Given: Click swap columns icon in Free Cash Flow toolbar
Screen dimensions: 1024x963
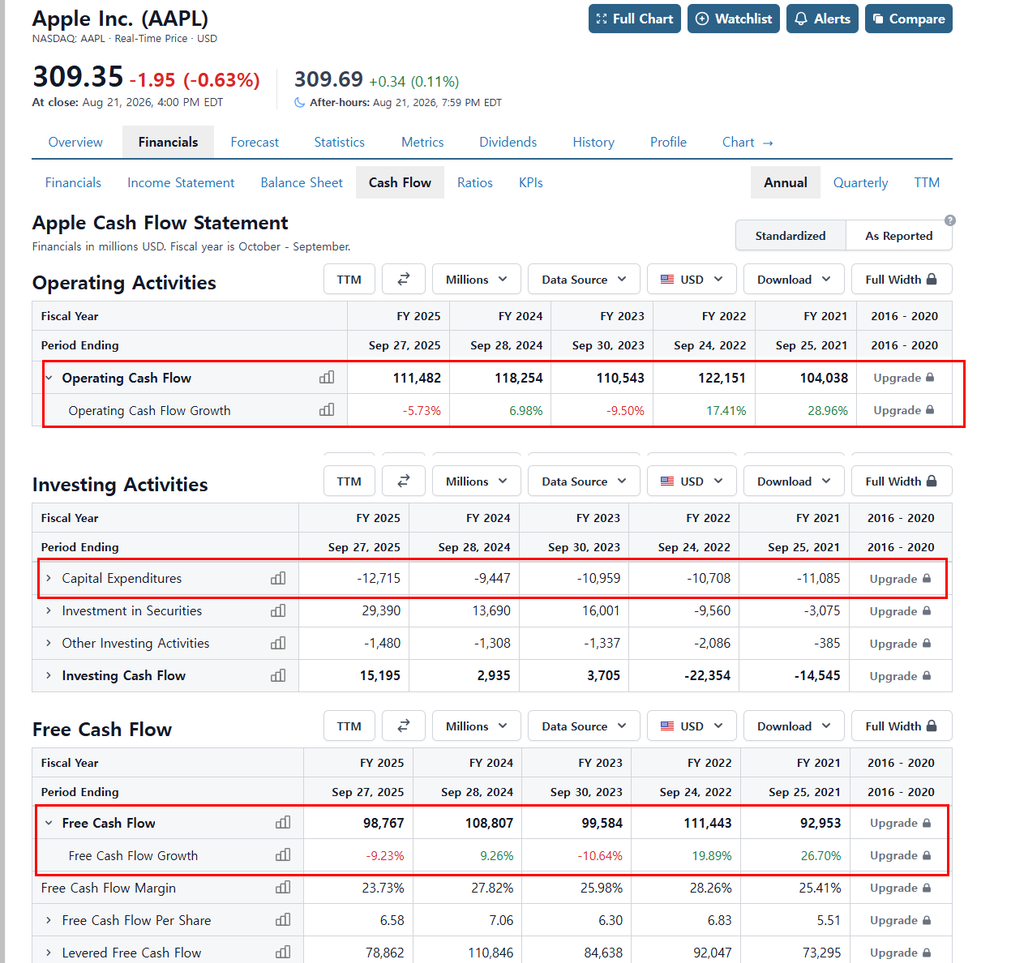Looking at the screenshot, I should 404,726.
